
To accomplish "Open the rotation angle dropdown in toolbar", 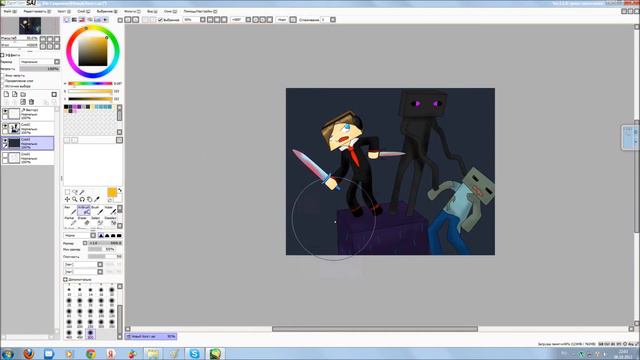I will coord(248,20).
